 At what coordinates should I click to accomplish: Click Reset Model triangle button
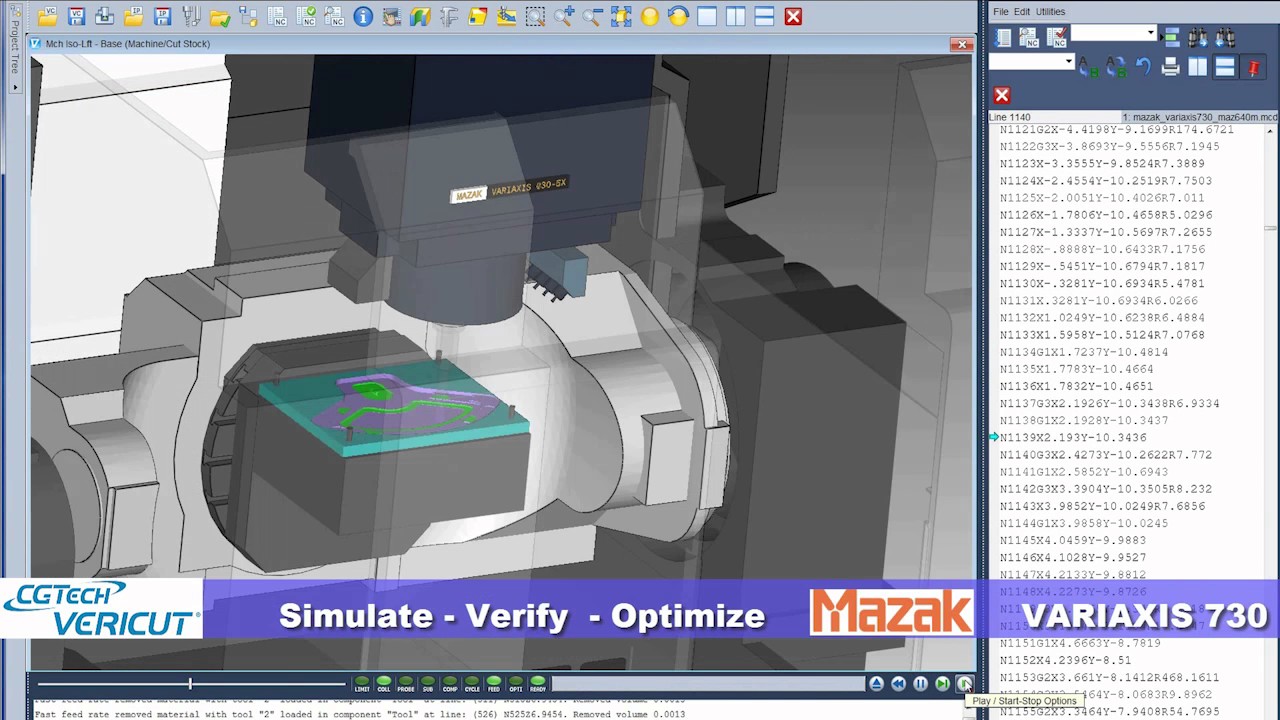click(876, 683)
